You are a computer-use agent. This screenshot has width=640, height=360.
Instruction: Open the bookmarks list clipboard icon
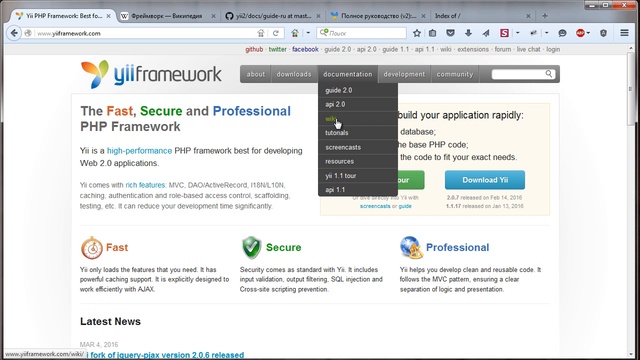433,33
